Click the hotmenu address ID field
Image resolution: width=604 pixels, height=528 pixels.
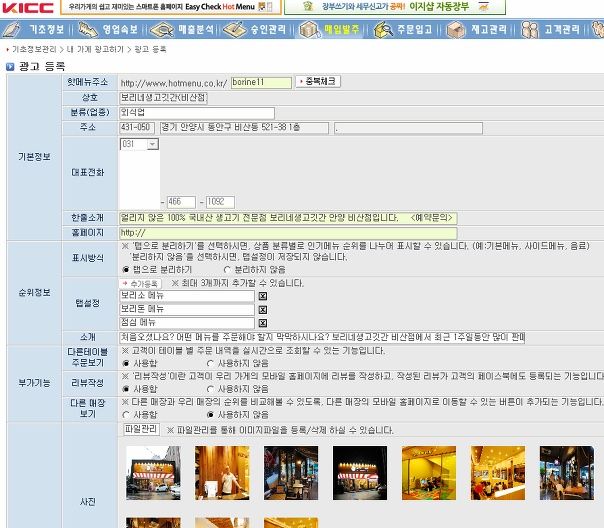[261, 83]
